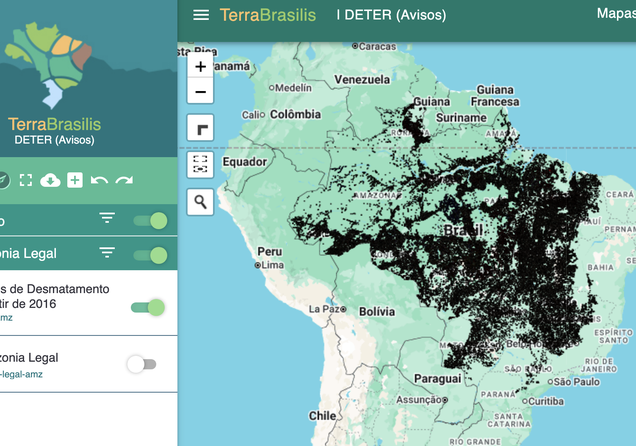The image size is (636, 446).
Task: Click the TerraBrasilis title in the header
Action: tap(268, 15)
